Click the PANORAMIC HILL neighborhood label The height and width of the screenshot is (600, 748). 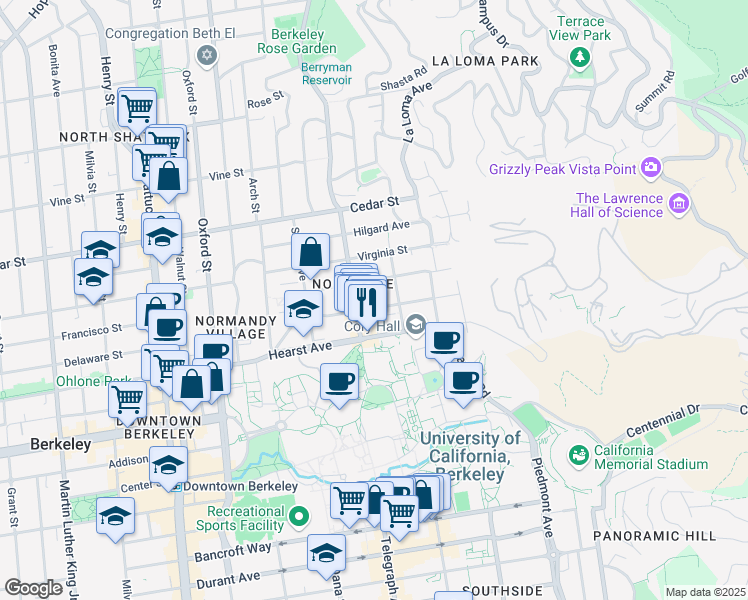654,536
